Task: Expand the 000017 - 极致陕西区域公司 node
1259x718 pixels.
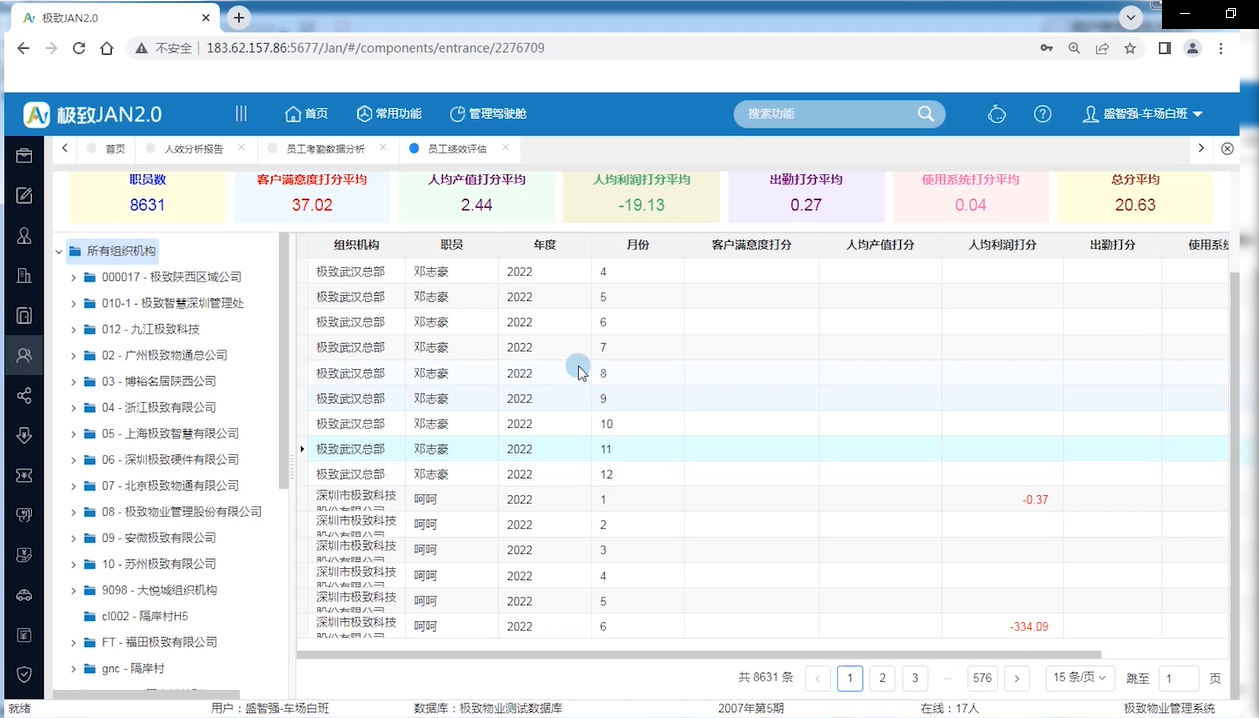Action: (x=74, y=277)
